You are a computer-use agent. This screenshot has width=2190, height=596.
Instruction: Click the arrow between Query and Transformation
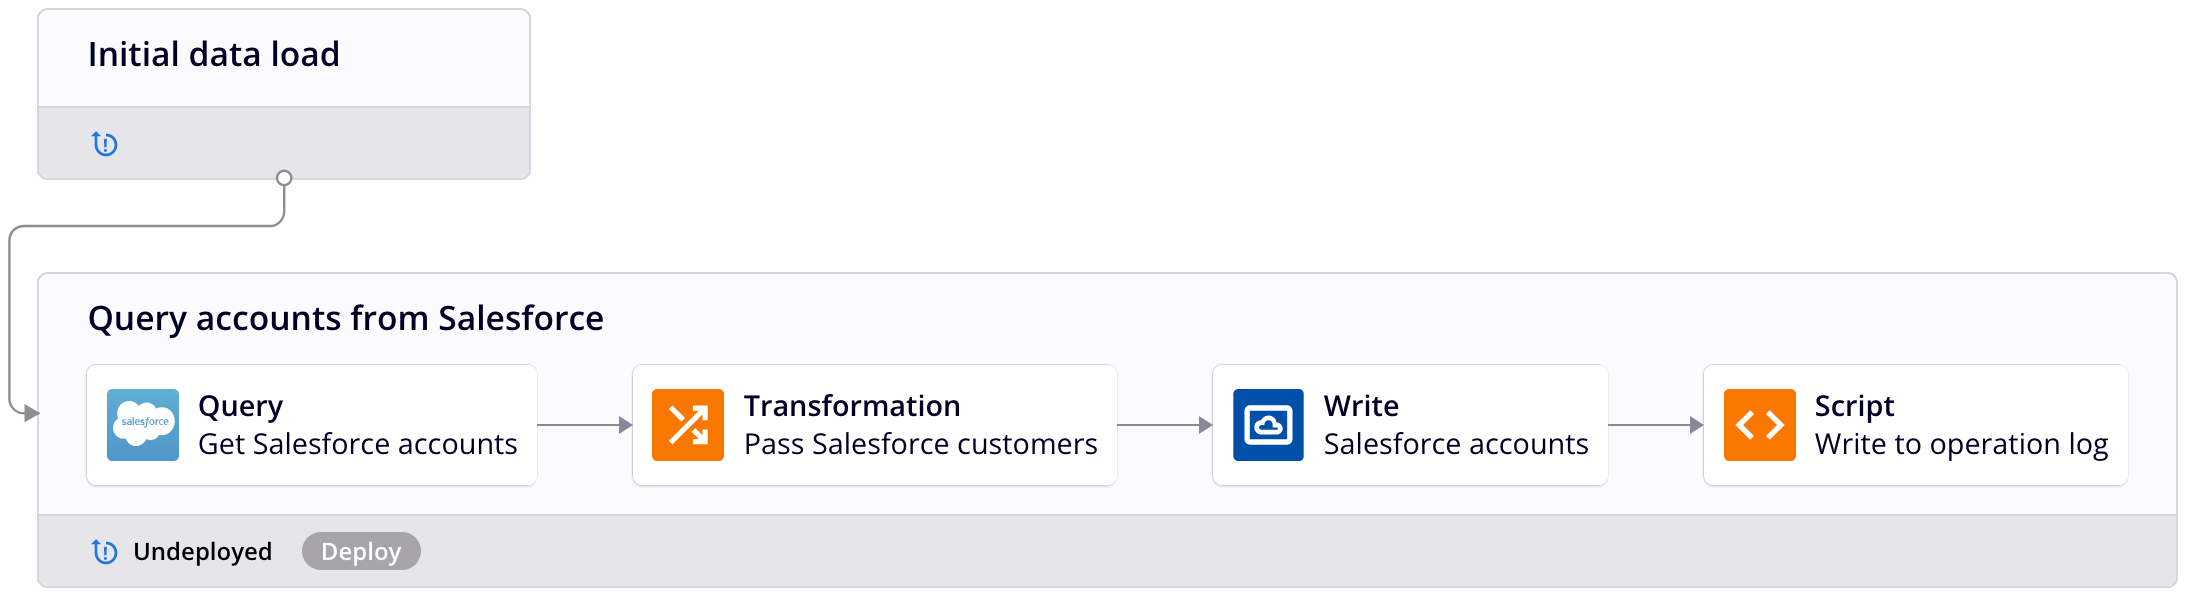point(585,425)
